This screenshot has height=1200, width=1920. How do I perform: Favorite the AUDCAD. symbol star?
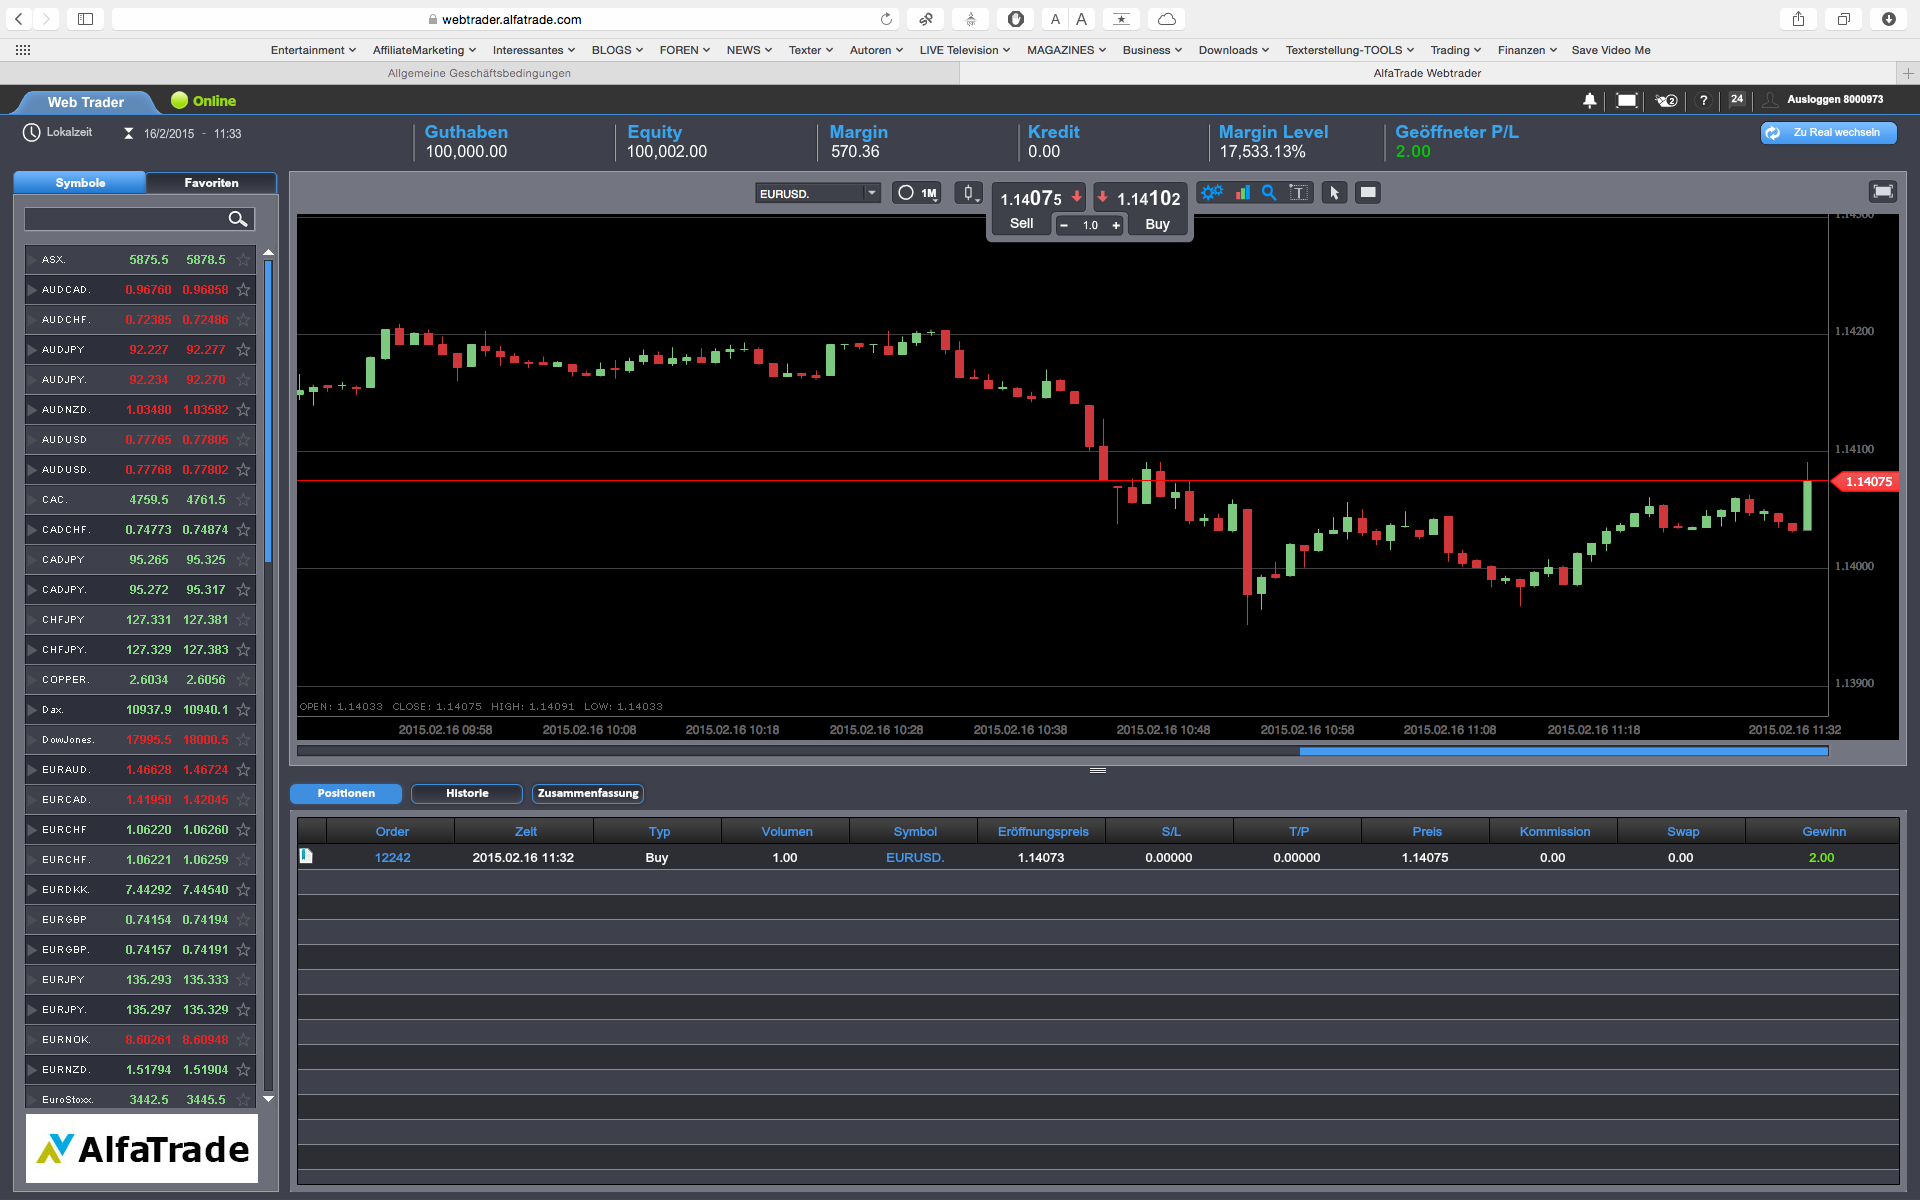[x=243, y=290]
